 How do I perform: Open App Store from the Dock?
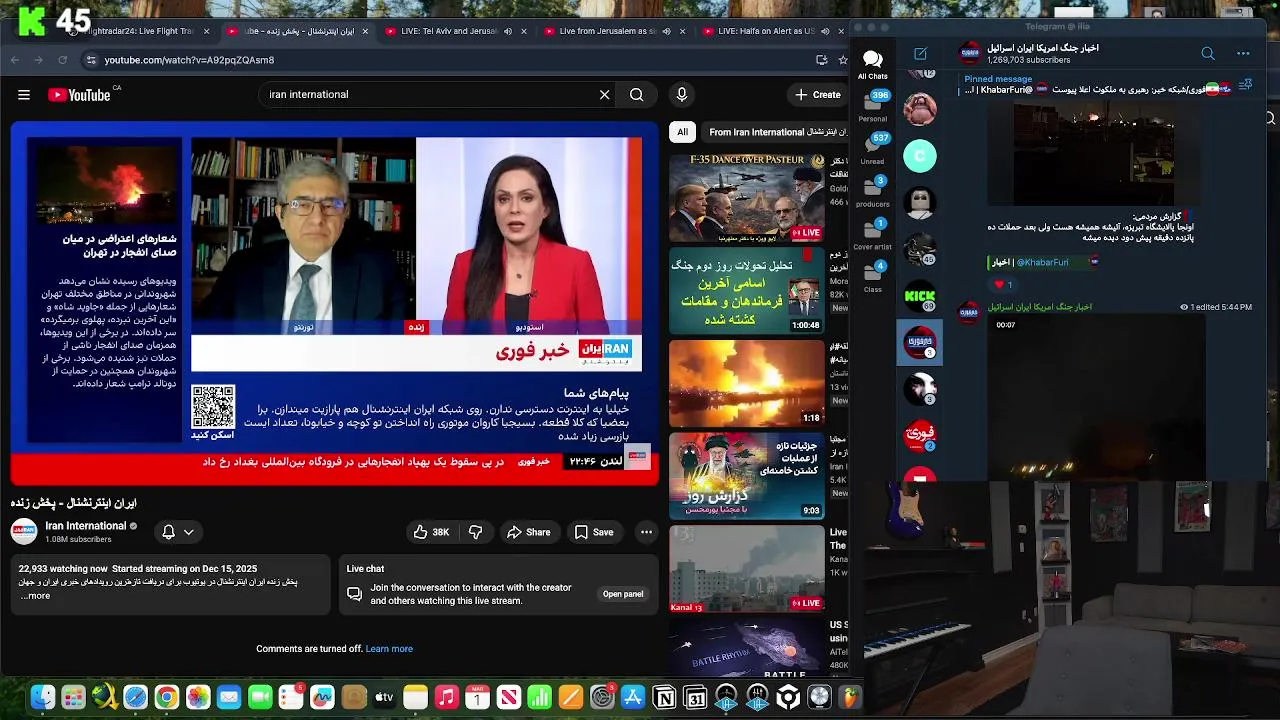point(633,698)
